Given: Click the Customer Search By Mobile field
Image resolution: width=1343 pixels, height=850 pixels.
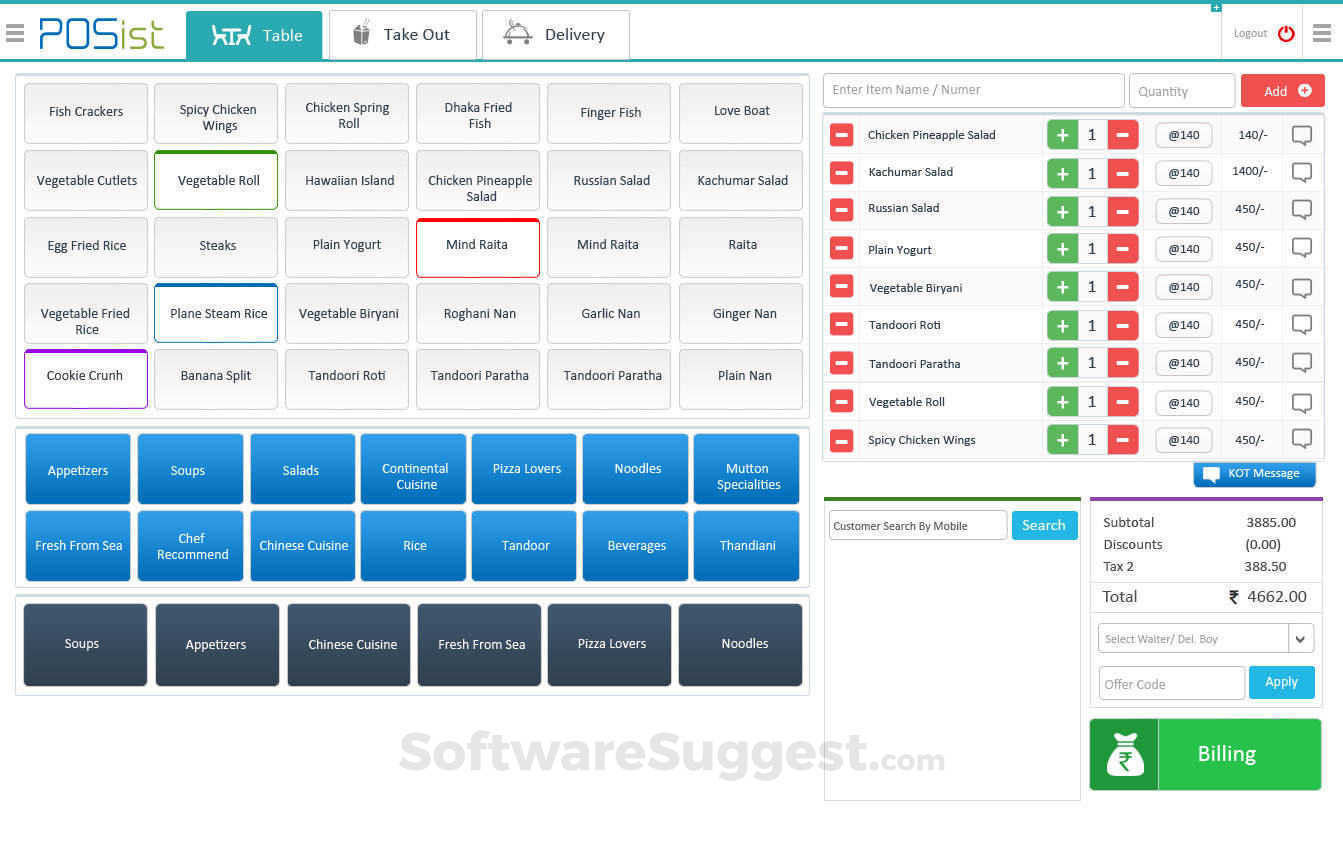Looking at the screenshot, I should coord(917,524).
